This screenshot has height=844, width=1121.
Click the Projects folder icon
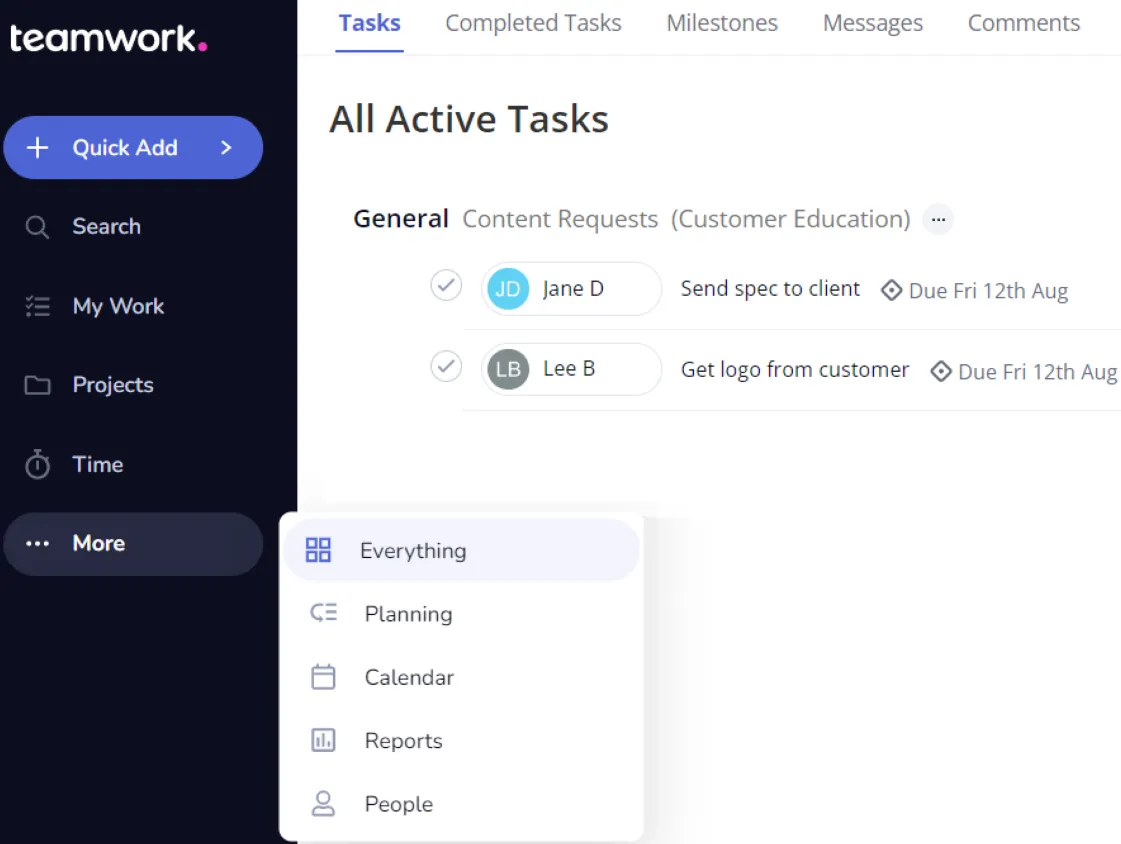[x=37, y=385]
